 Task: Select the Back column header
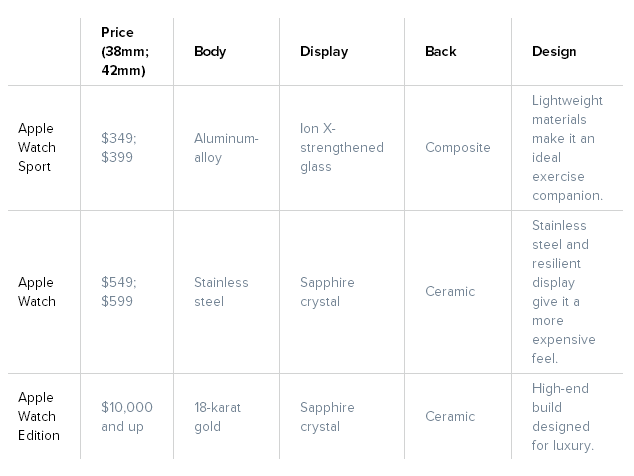point(441,51)
